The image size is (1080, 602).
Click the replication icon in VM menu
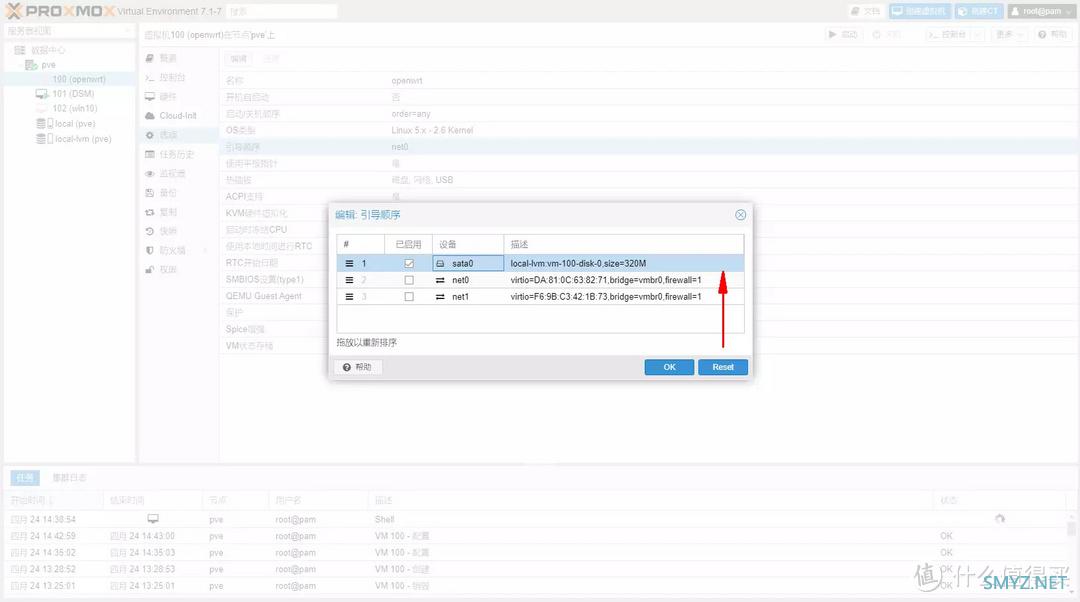pos(149,212)
